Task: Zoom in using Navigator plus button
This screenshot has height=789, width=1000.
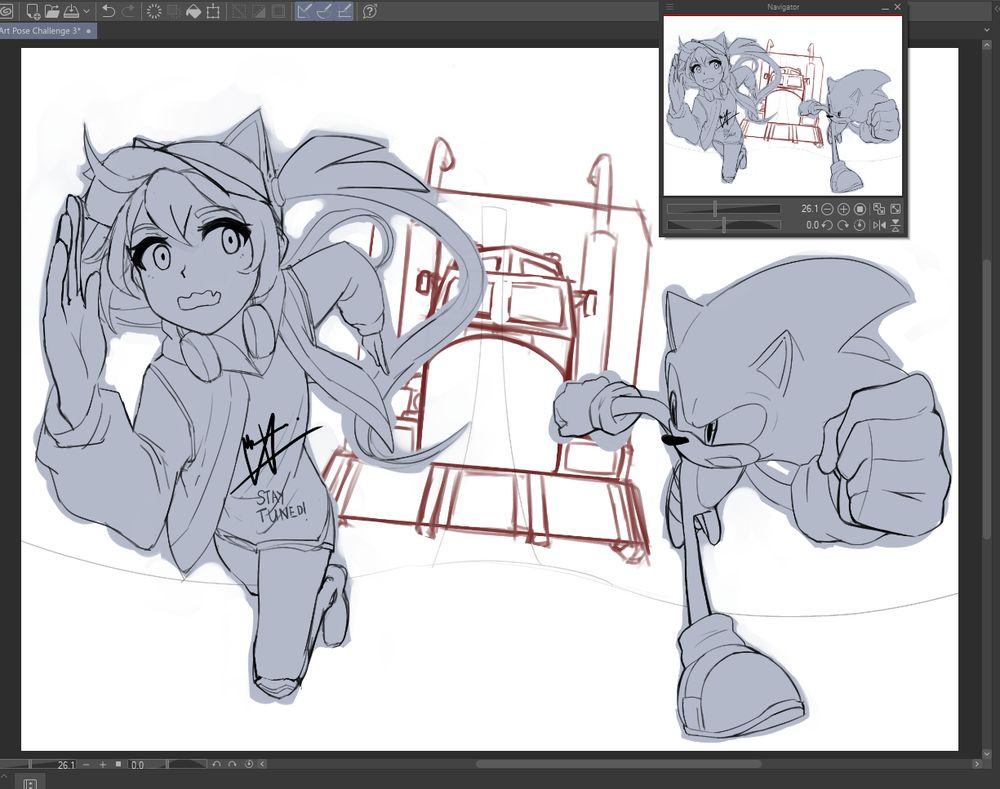Action: click(x=843, y=209)
